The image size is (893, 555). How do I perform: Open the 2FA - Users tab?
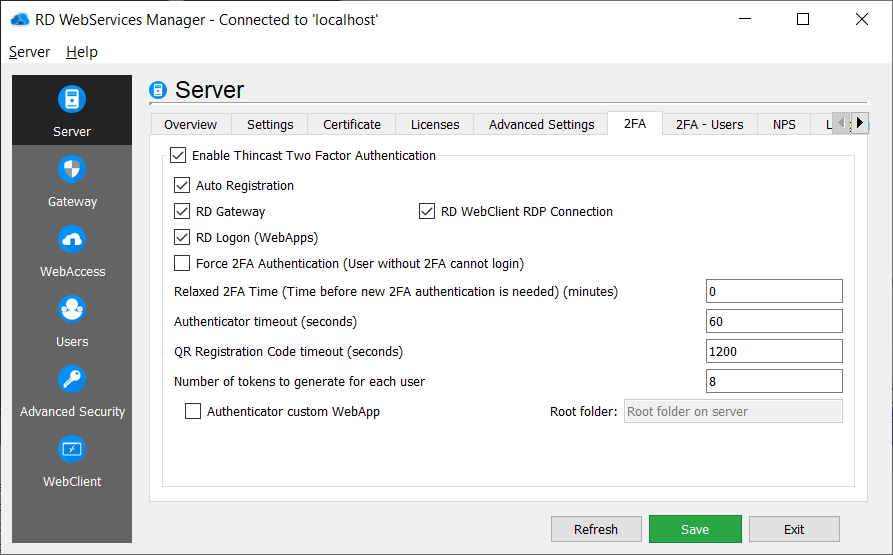(710, 125)
